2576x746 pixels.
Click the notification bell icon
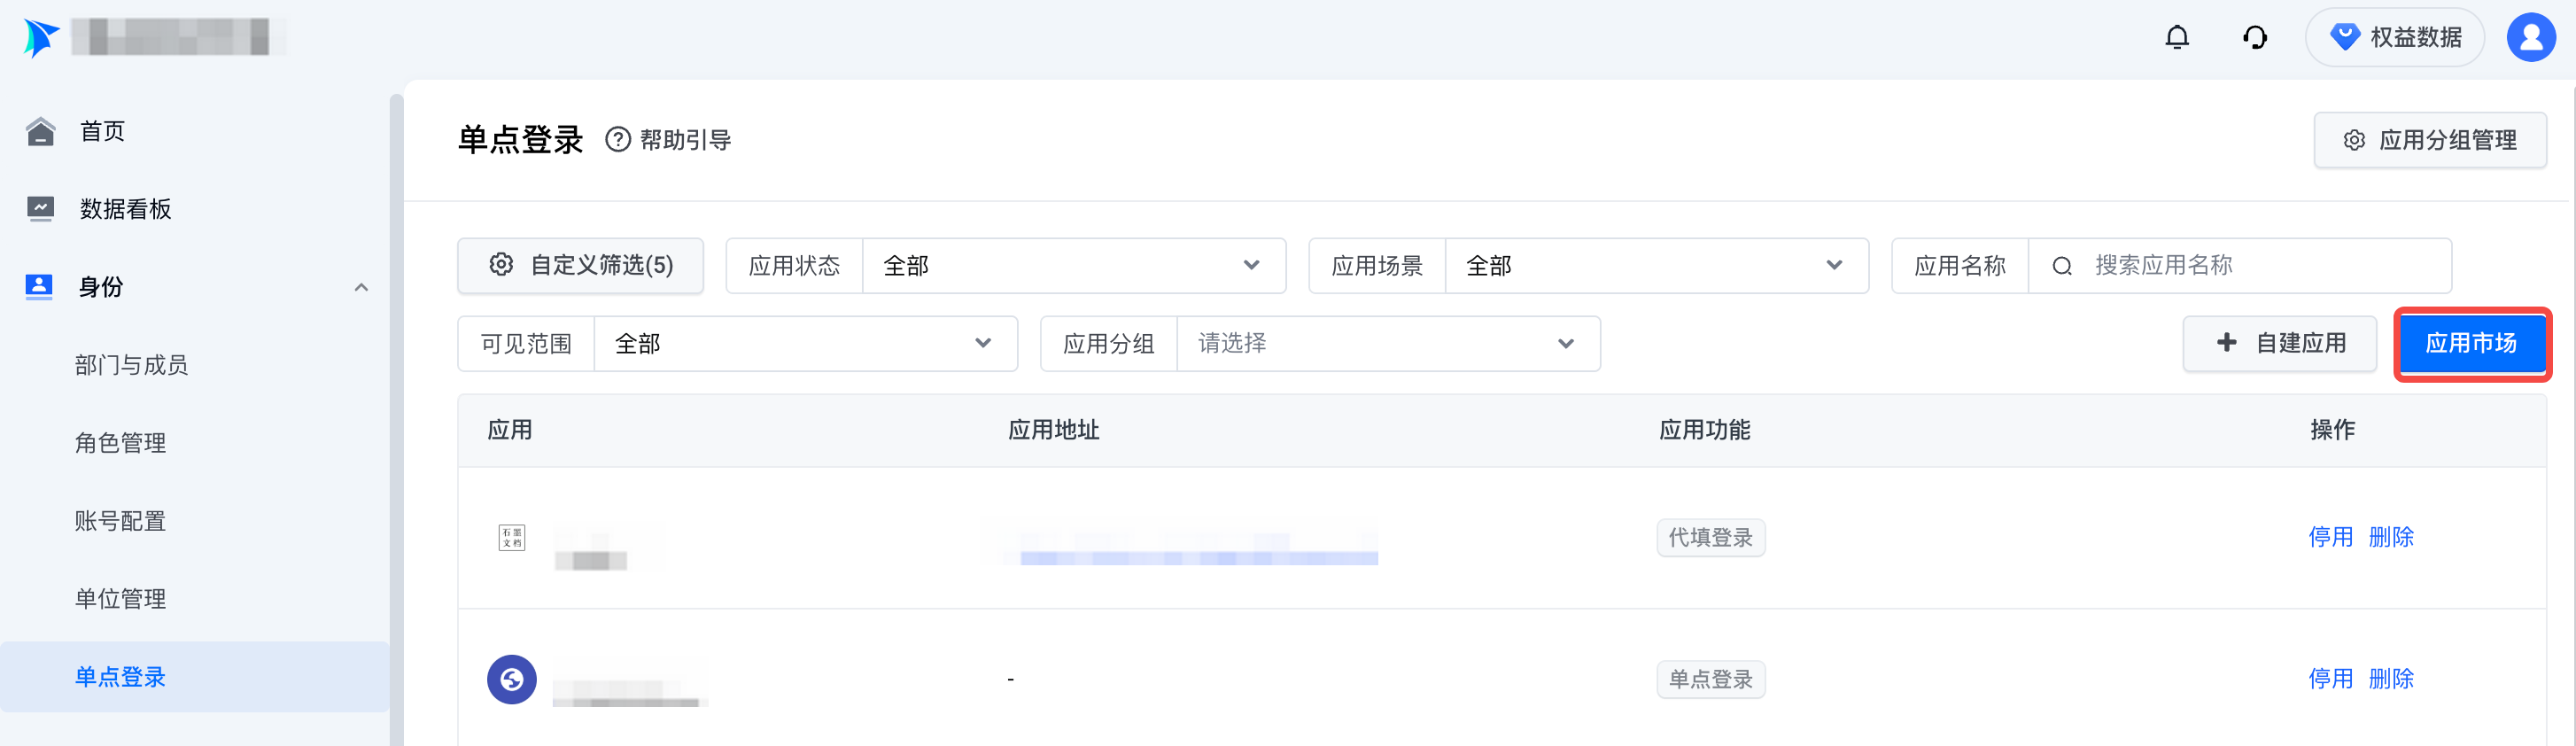click(x=2176, y=38)
